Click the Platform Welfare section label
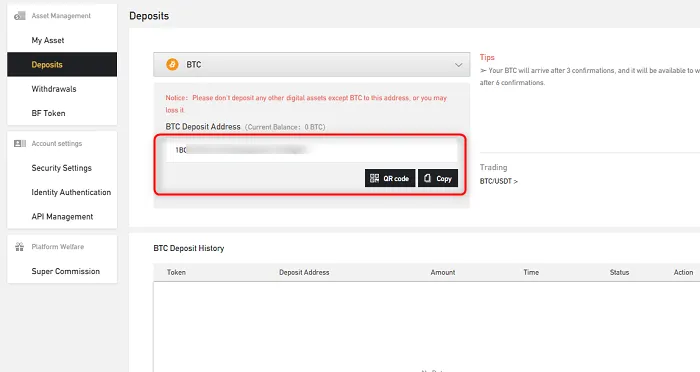This screenshot has width=700, height=372. click(58, 247)
